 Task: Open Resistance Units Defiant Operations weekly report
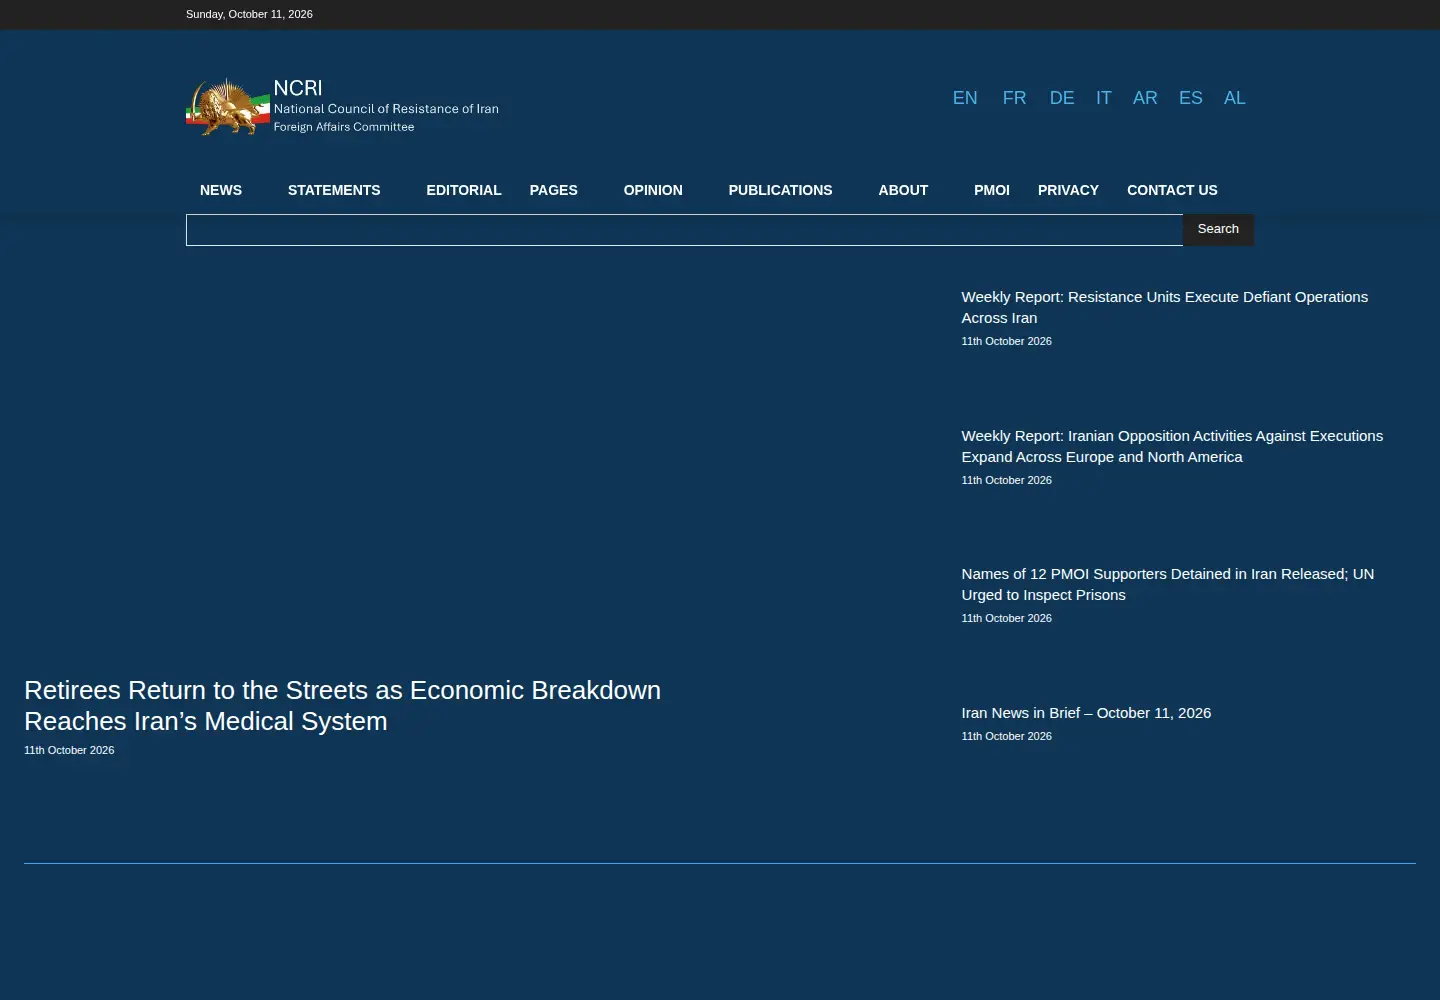1165,307
